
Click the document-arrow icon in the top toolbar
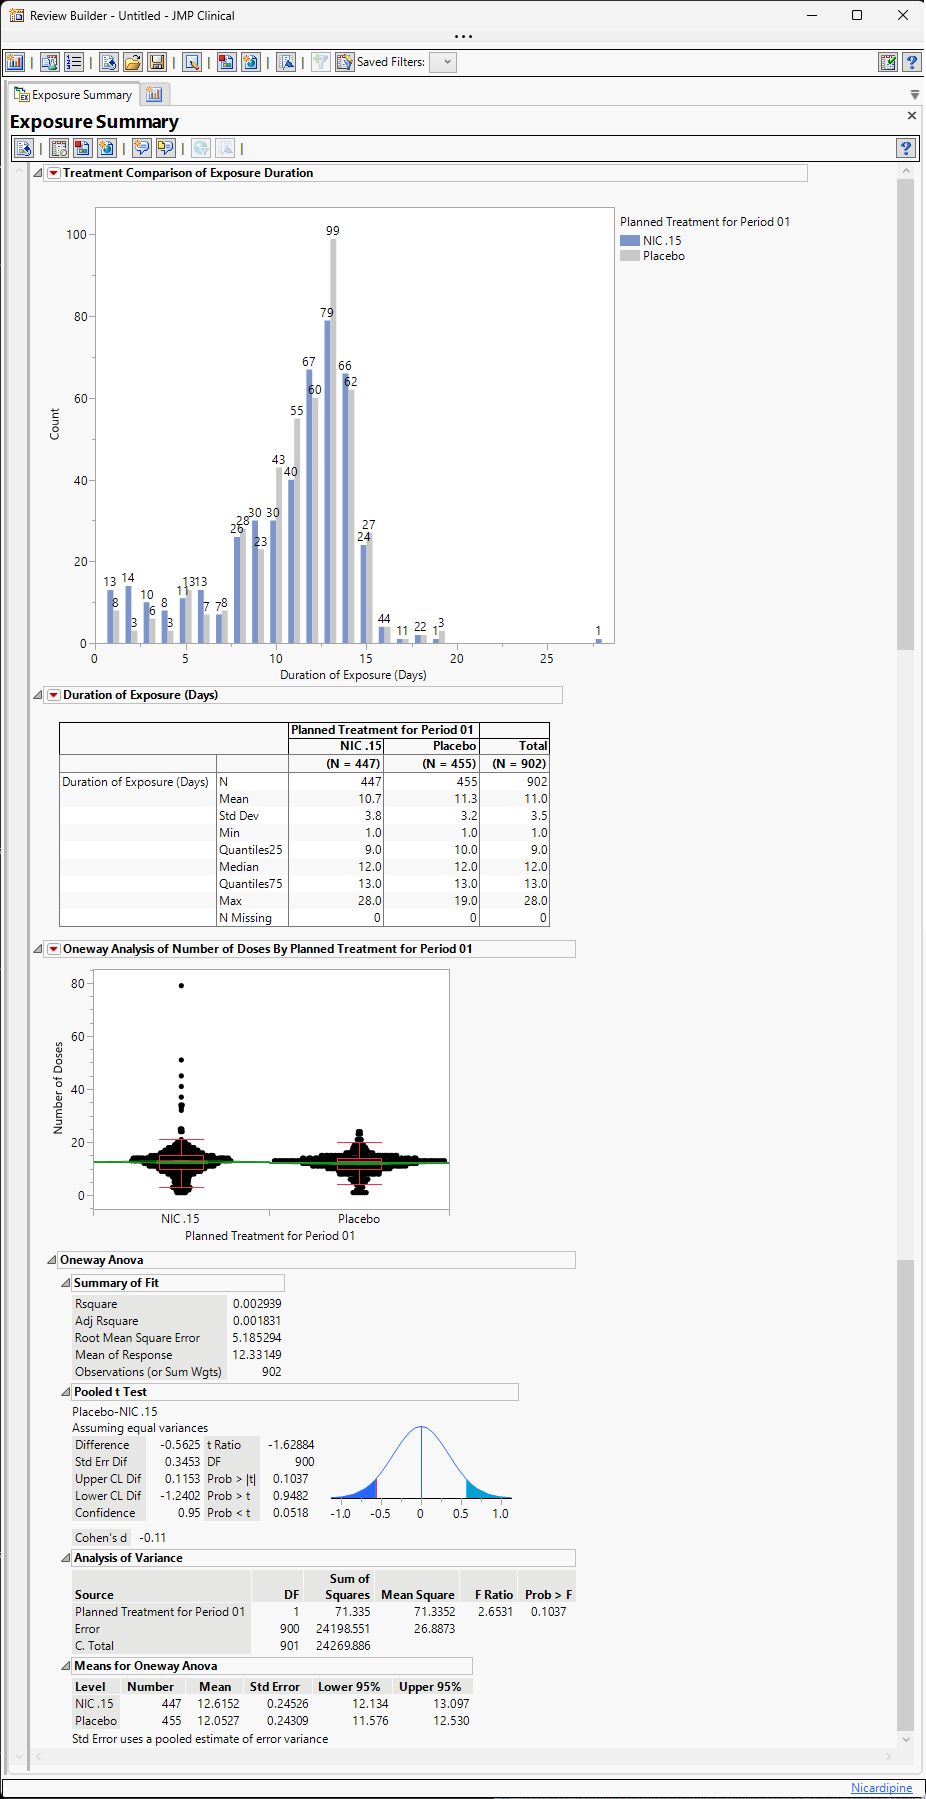tap(109, 62)
